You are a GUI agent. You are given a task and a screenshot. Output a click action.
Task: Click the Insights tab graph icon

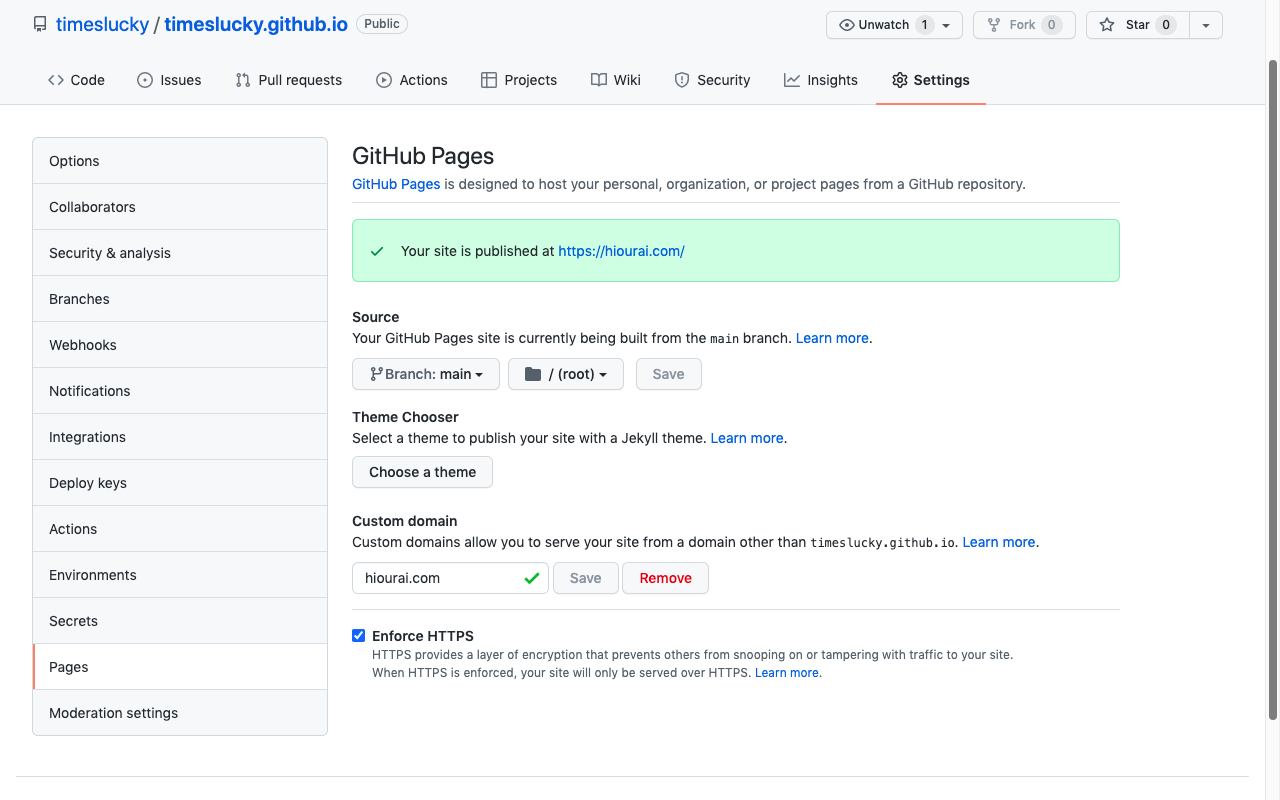point(792,80)
